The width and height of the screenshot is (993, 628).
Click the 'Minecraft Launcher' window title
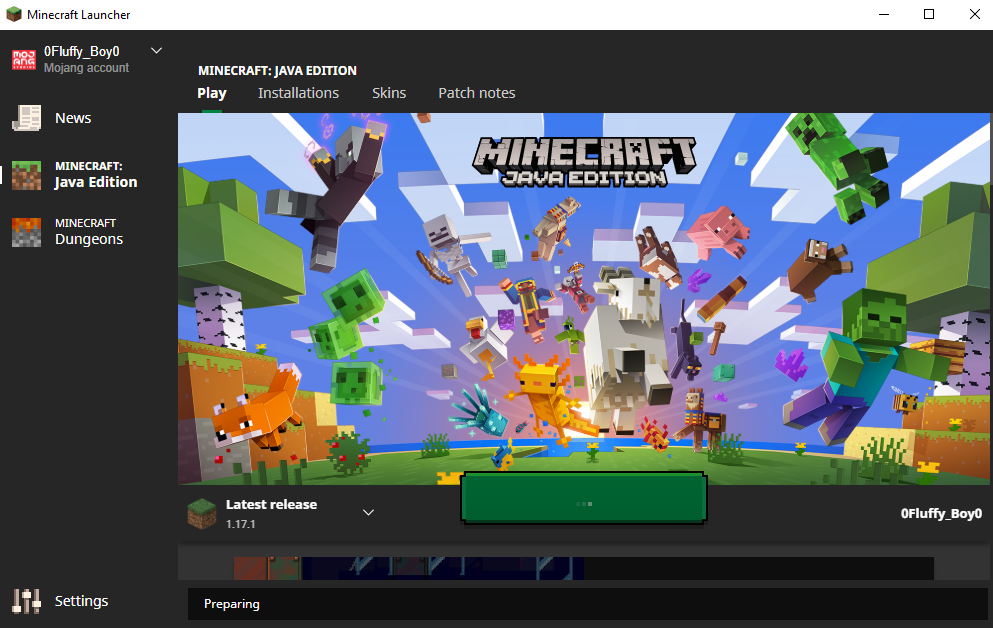[79, 15]
